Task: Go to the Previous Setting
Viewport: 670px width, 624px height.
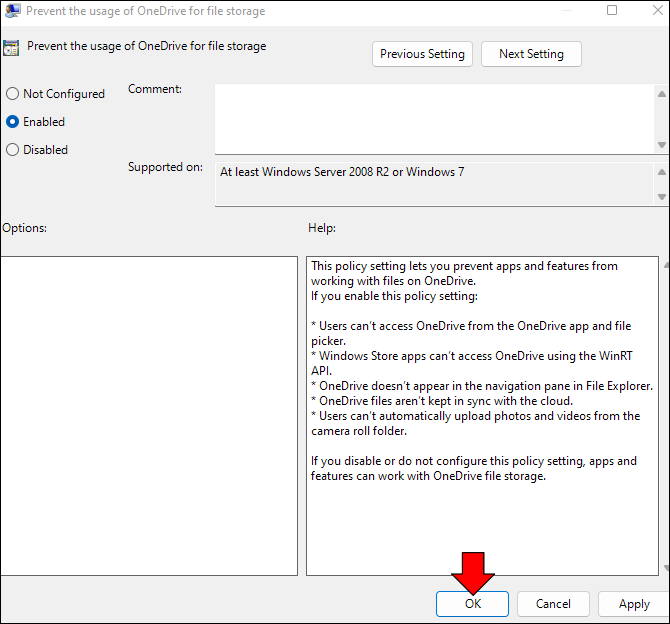Action: (422, 54)
